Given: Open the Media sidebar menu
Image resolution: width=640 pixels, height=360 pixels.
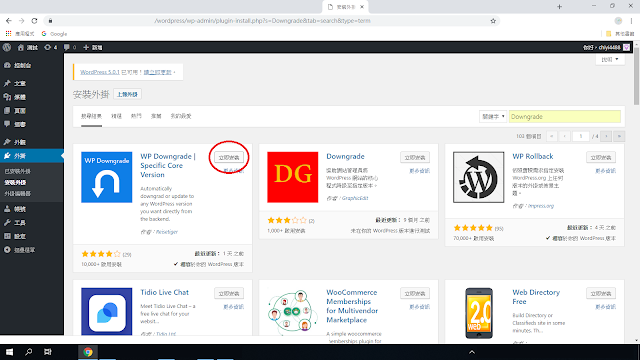Looking at the screenshot, I should click(x=32, y=97).
